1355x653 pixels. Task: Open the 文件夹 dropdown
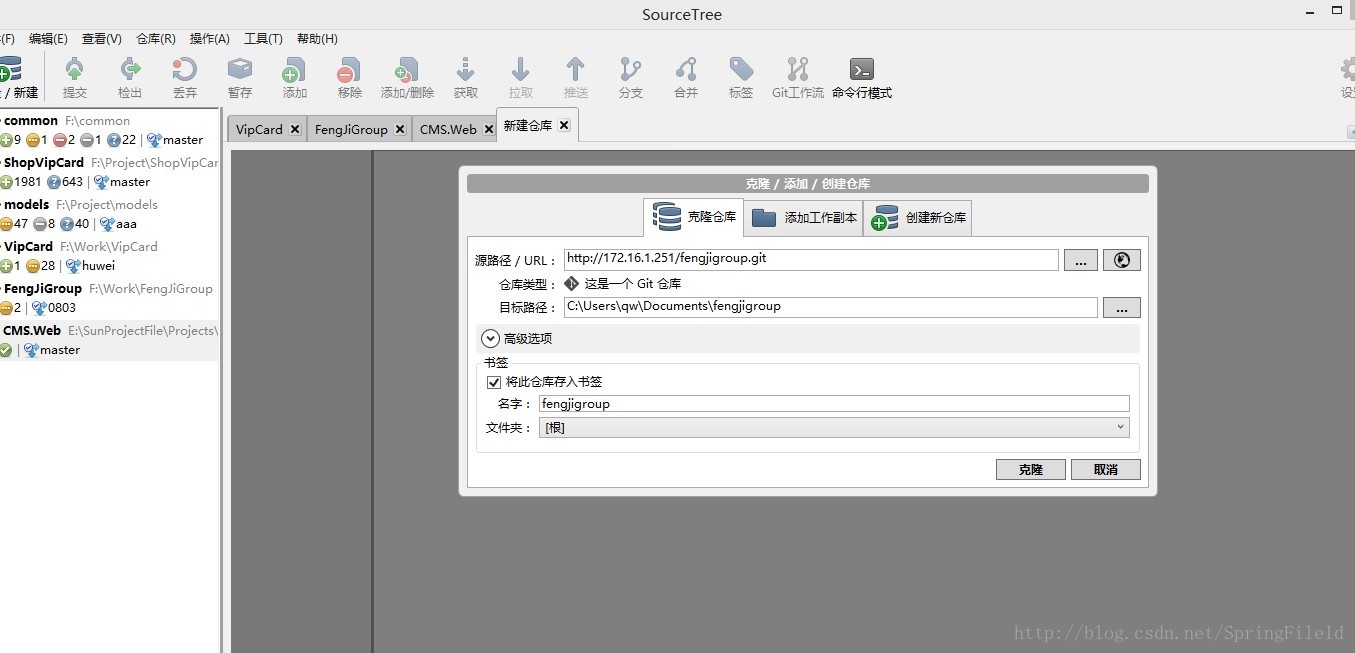(x=834, y=427)
